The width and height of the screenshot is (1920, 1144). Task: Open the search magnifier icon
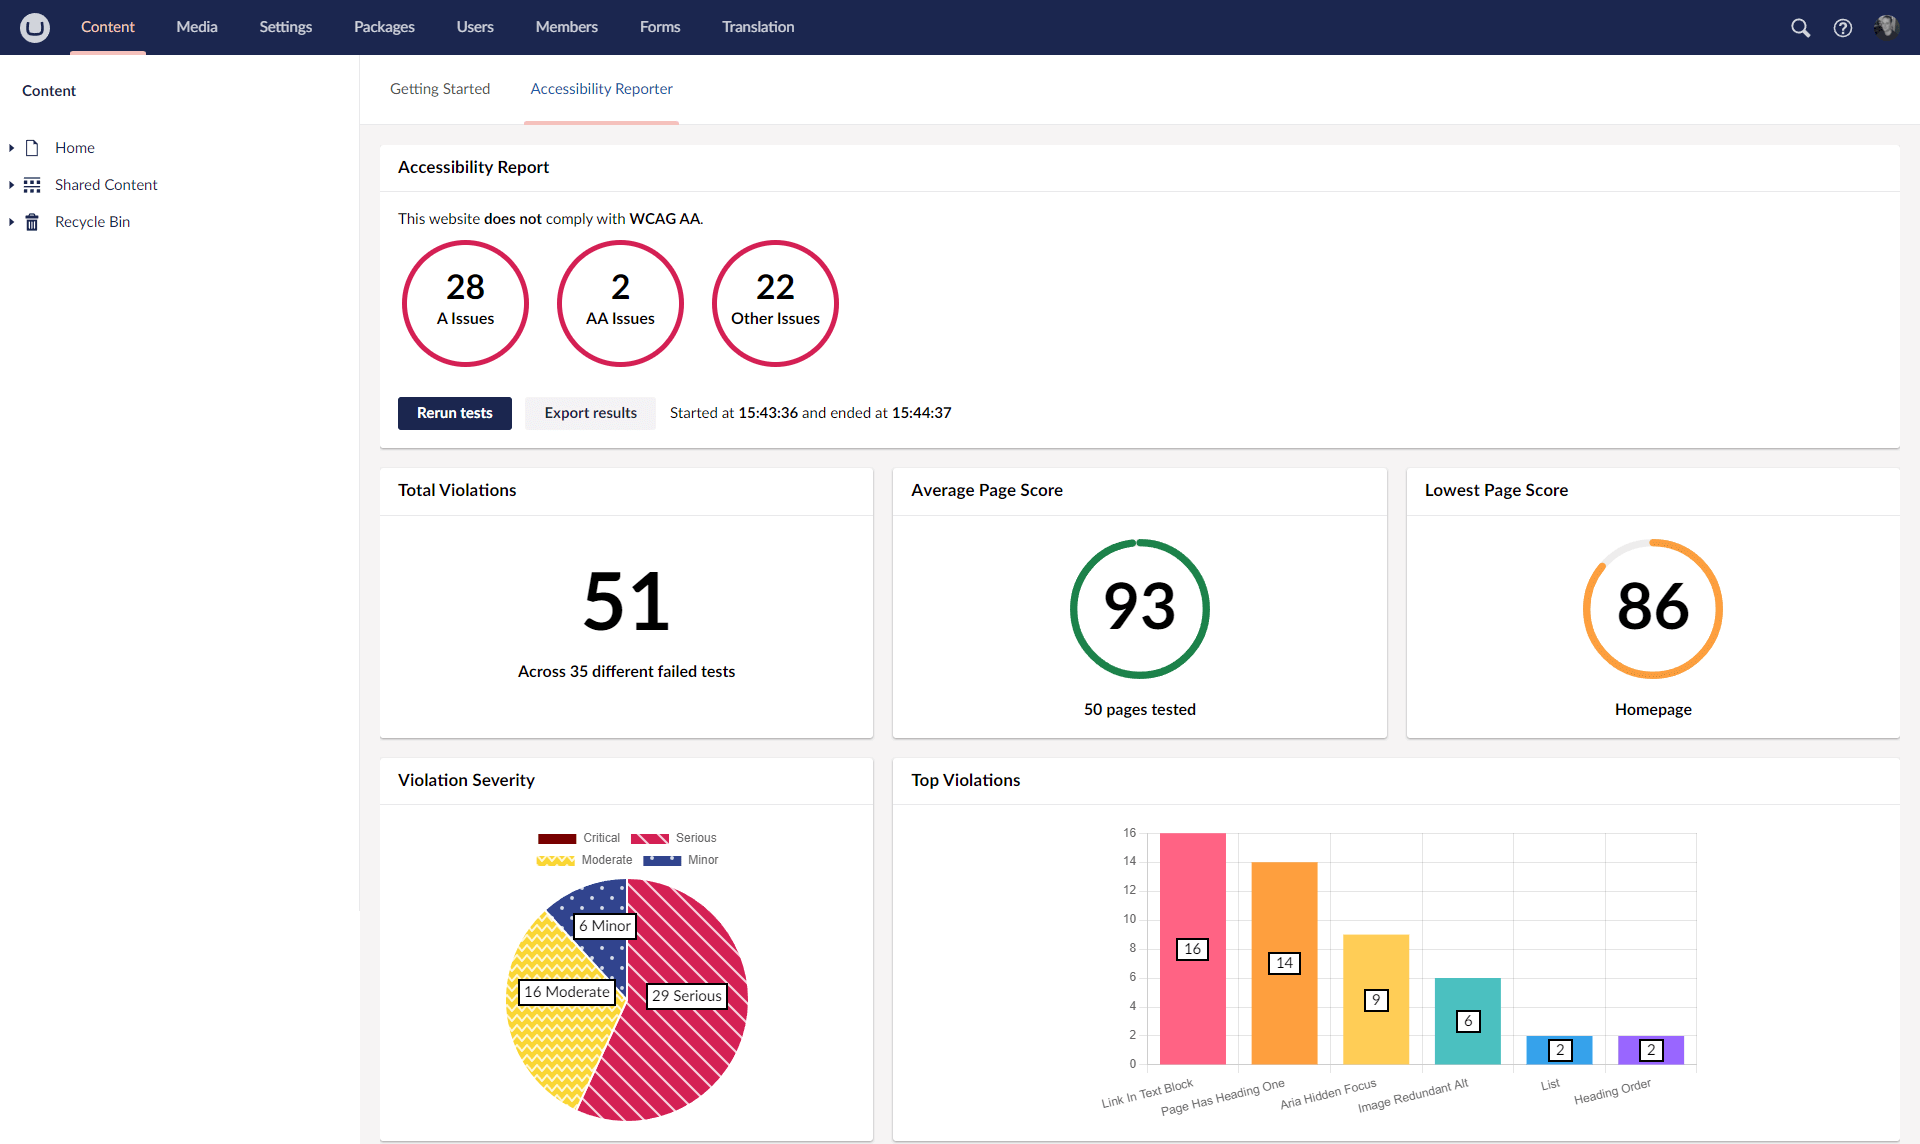[1800, 28]
